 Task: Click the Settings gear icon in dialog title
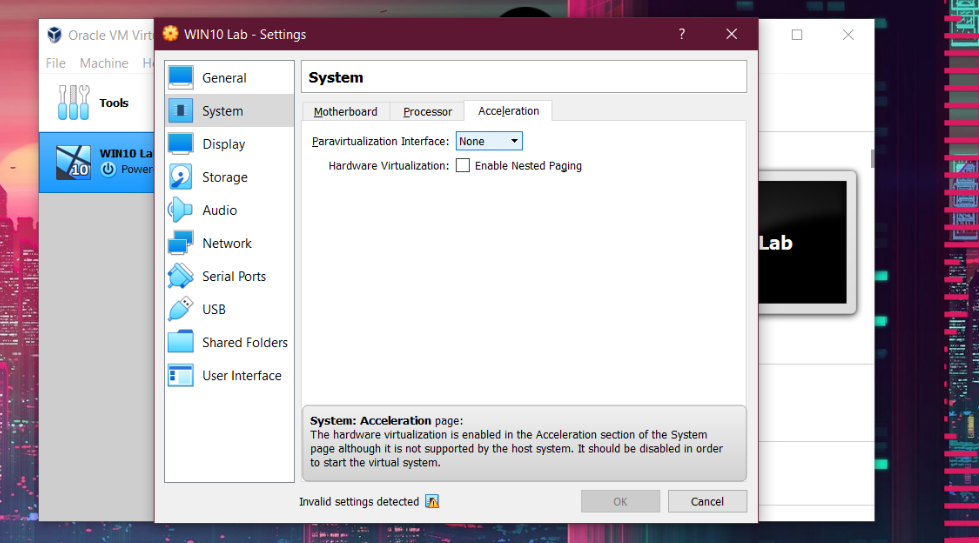pos(170,34)
